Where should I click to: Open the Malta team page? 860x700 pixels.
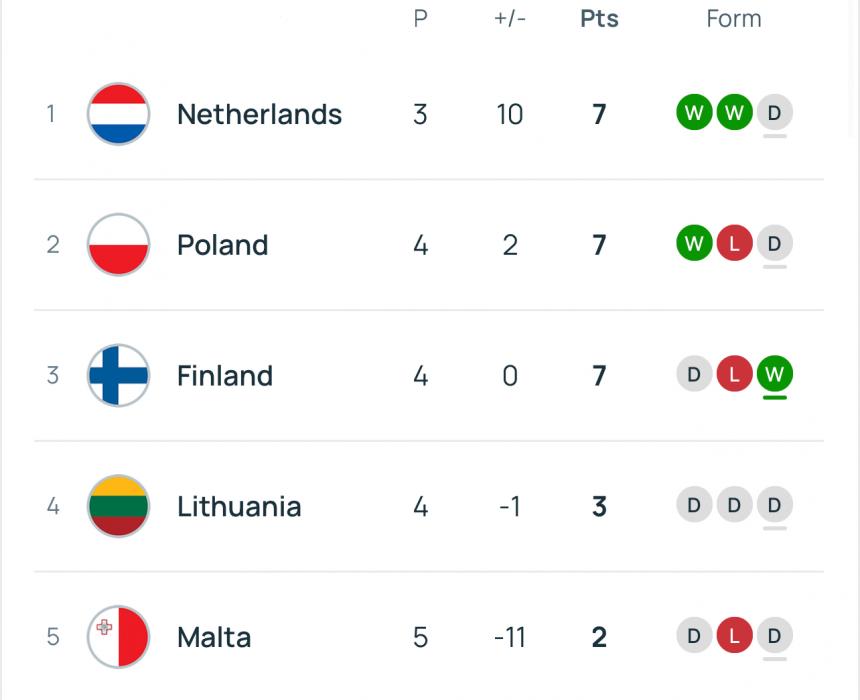[214, 637]
